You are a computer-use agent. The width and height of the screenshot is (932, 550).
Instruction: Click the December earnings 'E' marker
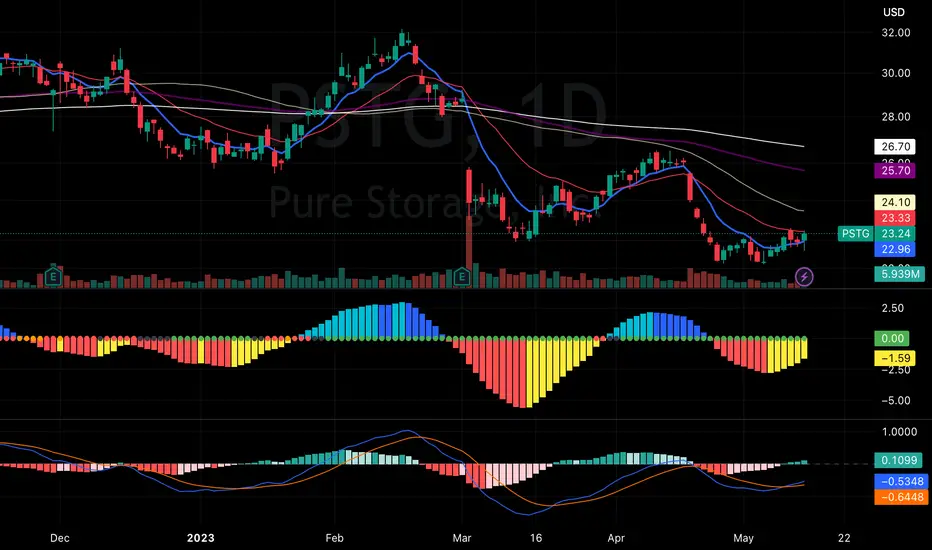pos(53,276)
